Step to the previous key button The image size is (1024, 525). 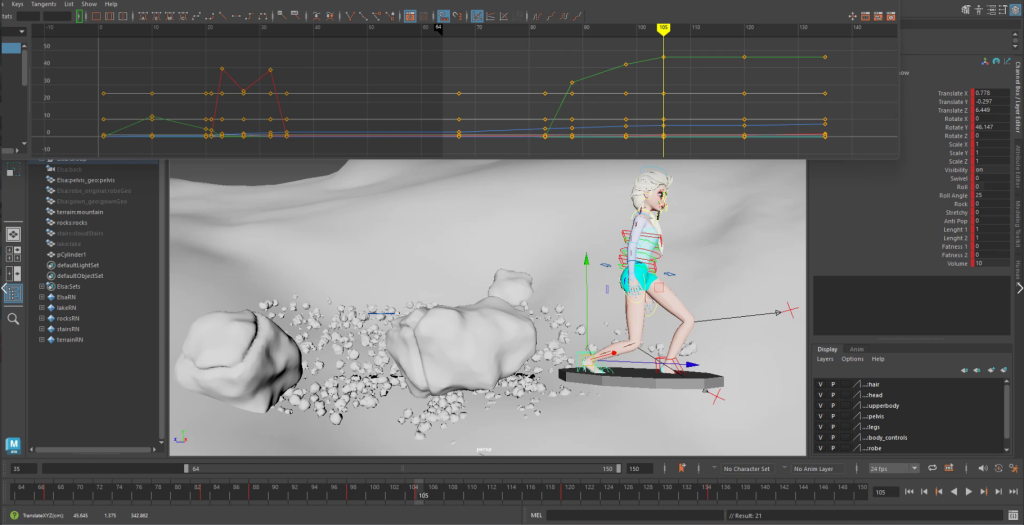(938, 492)
